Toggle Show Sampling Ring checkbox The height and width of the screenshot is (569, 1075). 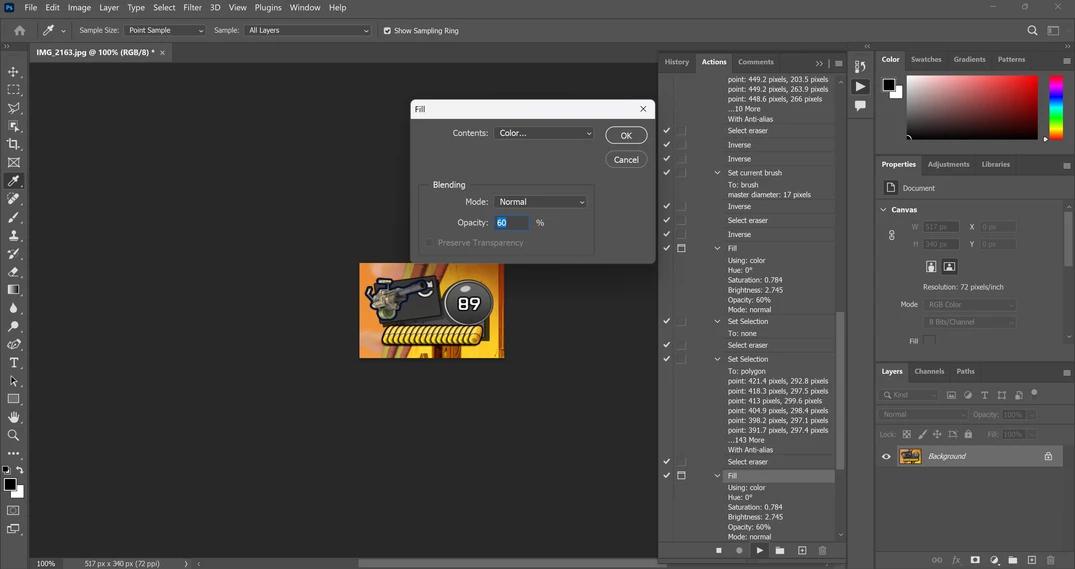pyautogui.click(x=388, y=31)
